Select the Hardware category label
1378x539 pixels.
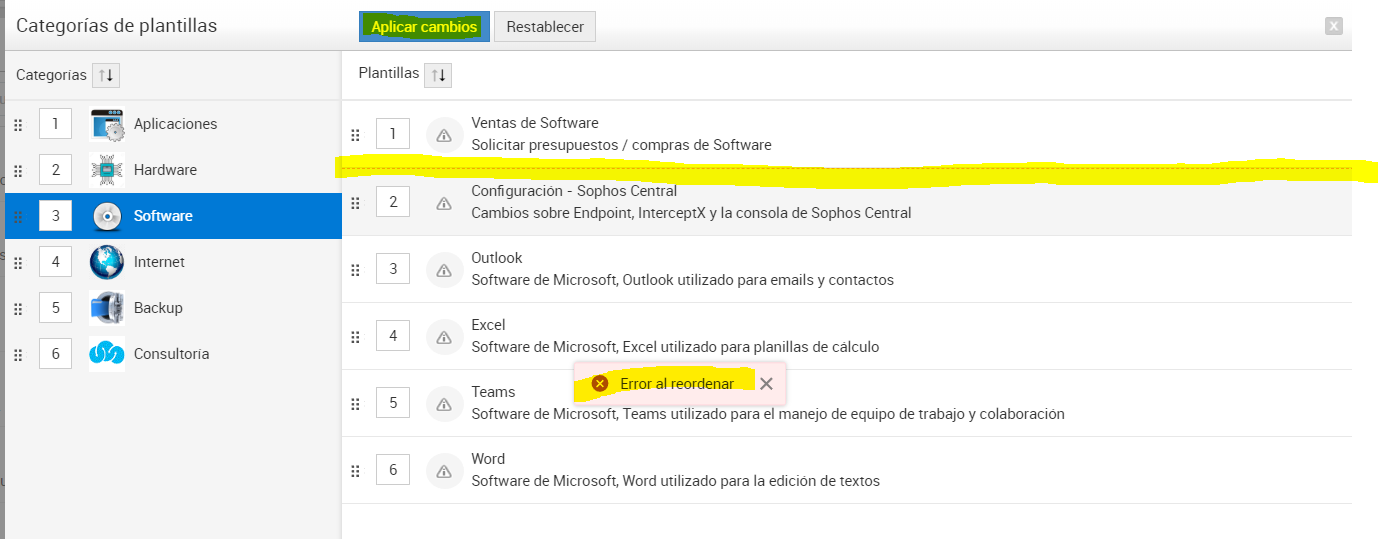[165, 170]
